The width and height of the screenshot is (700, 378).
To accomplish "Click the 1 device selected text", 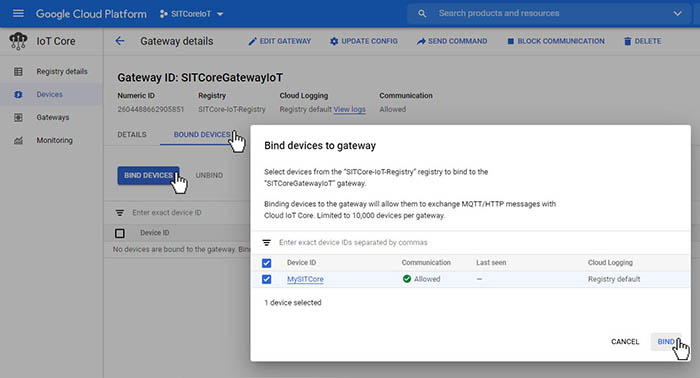I will (293, 303).
